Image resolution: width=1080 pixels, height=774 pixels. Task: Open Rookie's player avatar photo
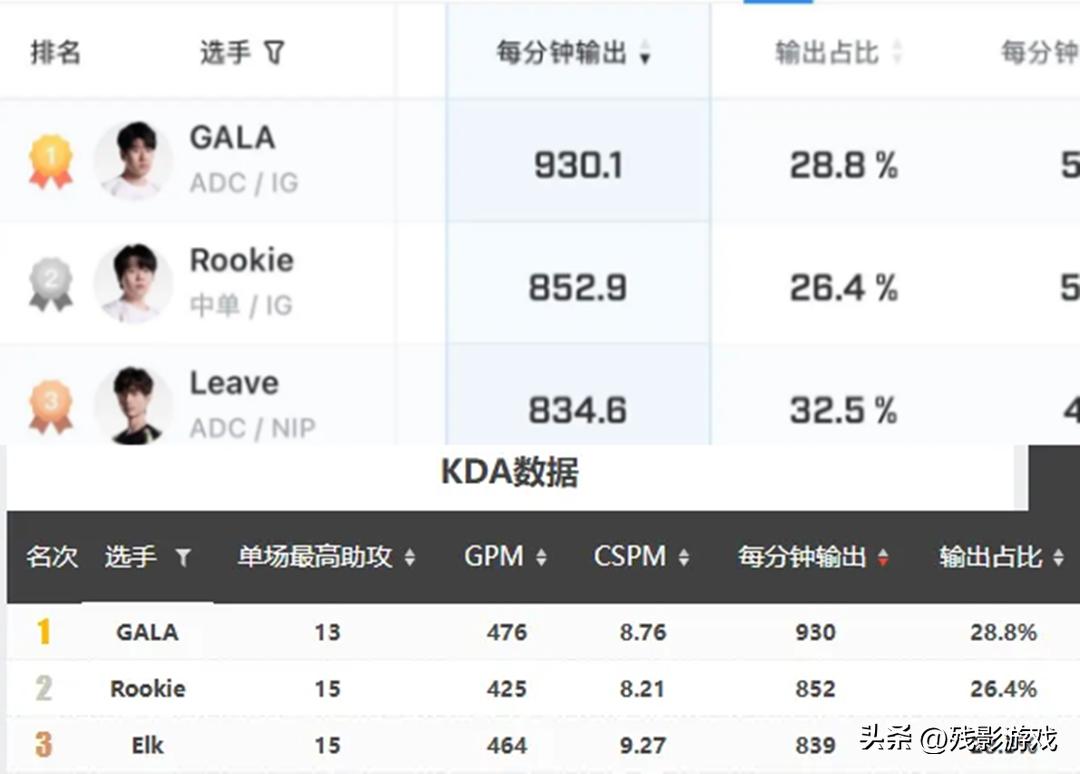(x=134, y=283)
